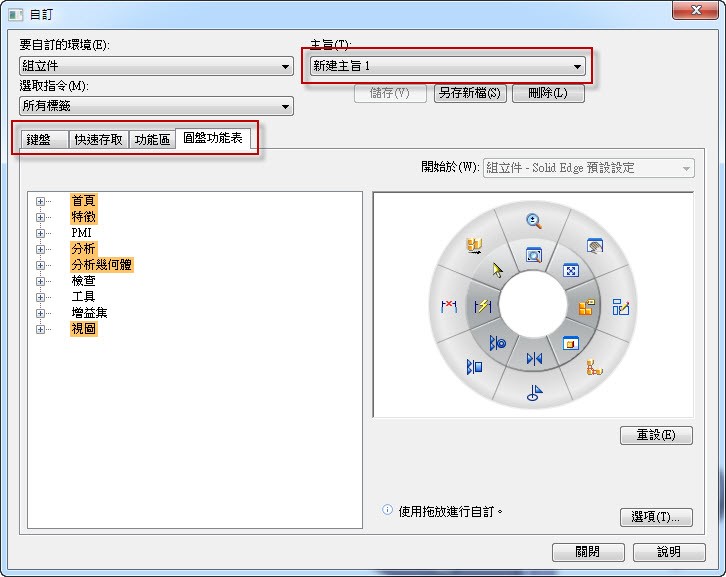Viewport: 726px width, 577px height.
Task: Click the hand sketch window icon on outer ring
Action: pyautogui.click(x=595, y=246)
